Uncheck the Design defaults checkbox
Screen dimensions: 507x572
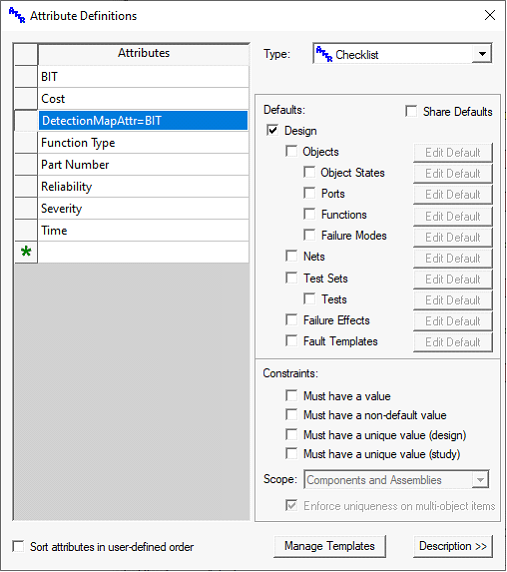pyautogui.click(x=272, y=130)
